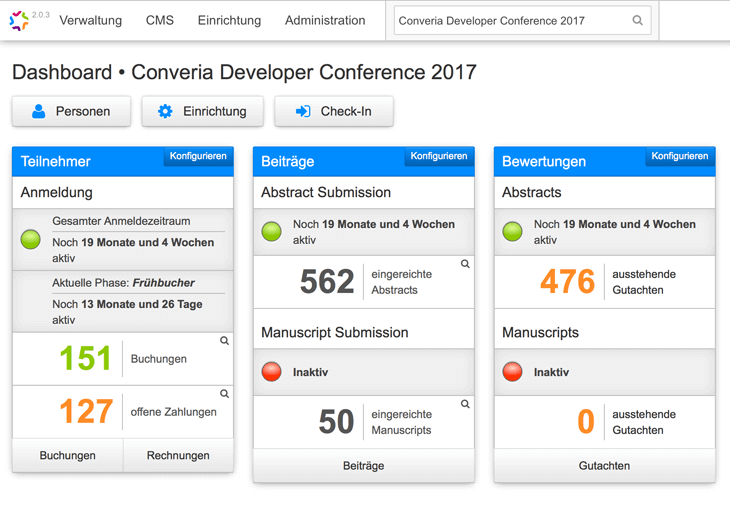Click green status light under Abstract Submission
The height and width of the screenshot is (506, 730).
coord(271,231)
